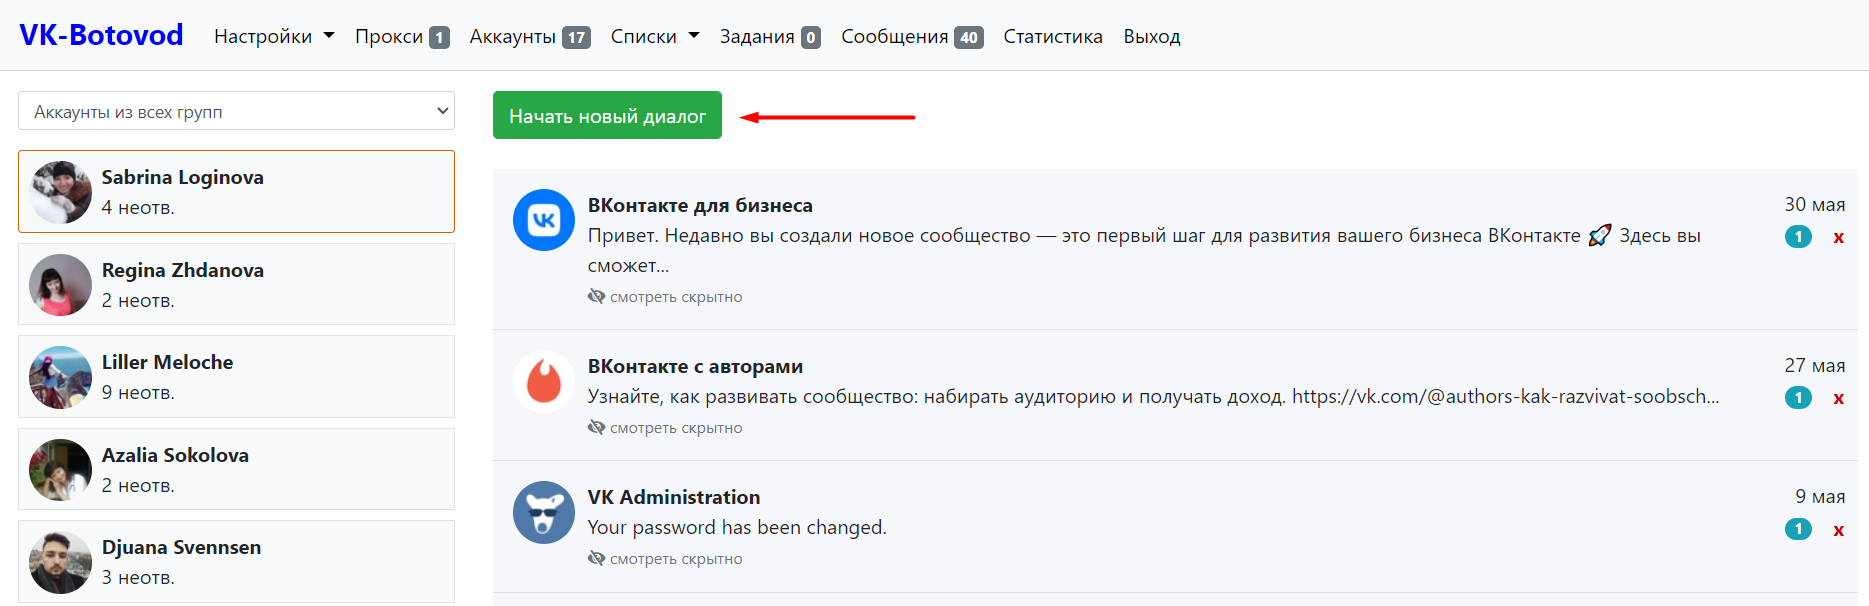
Task: Select the Regina Zhdanova account
Action: 236,284
